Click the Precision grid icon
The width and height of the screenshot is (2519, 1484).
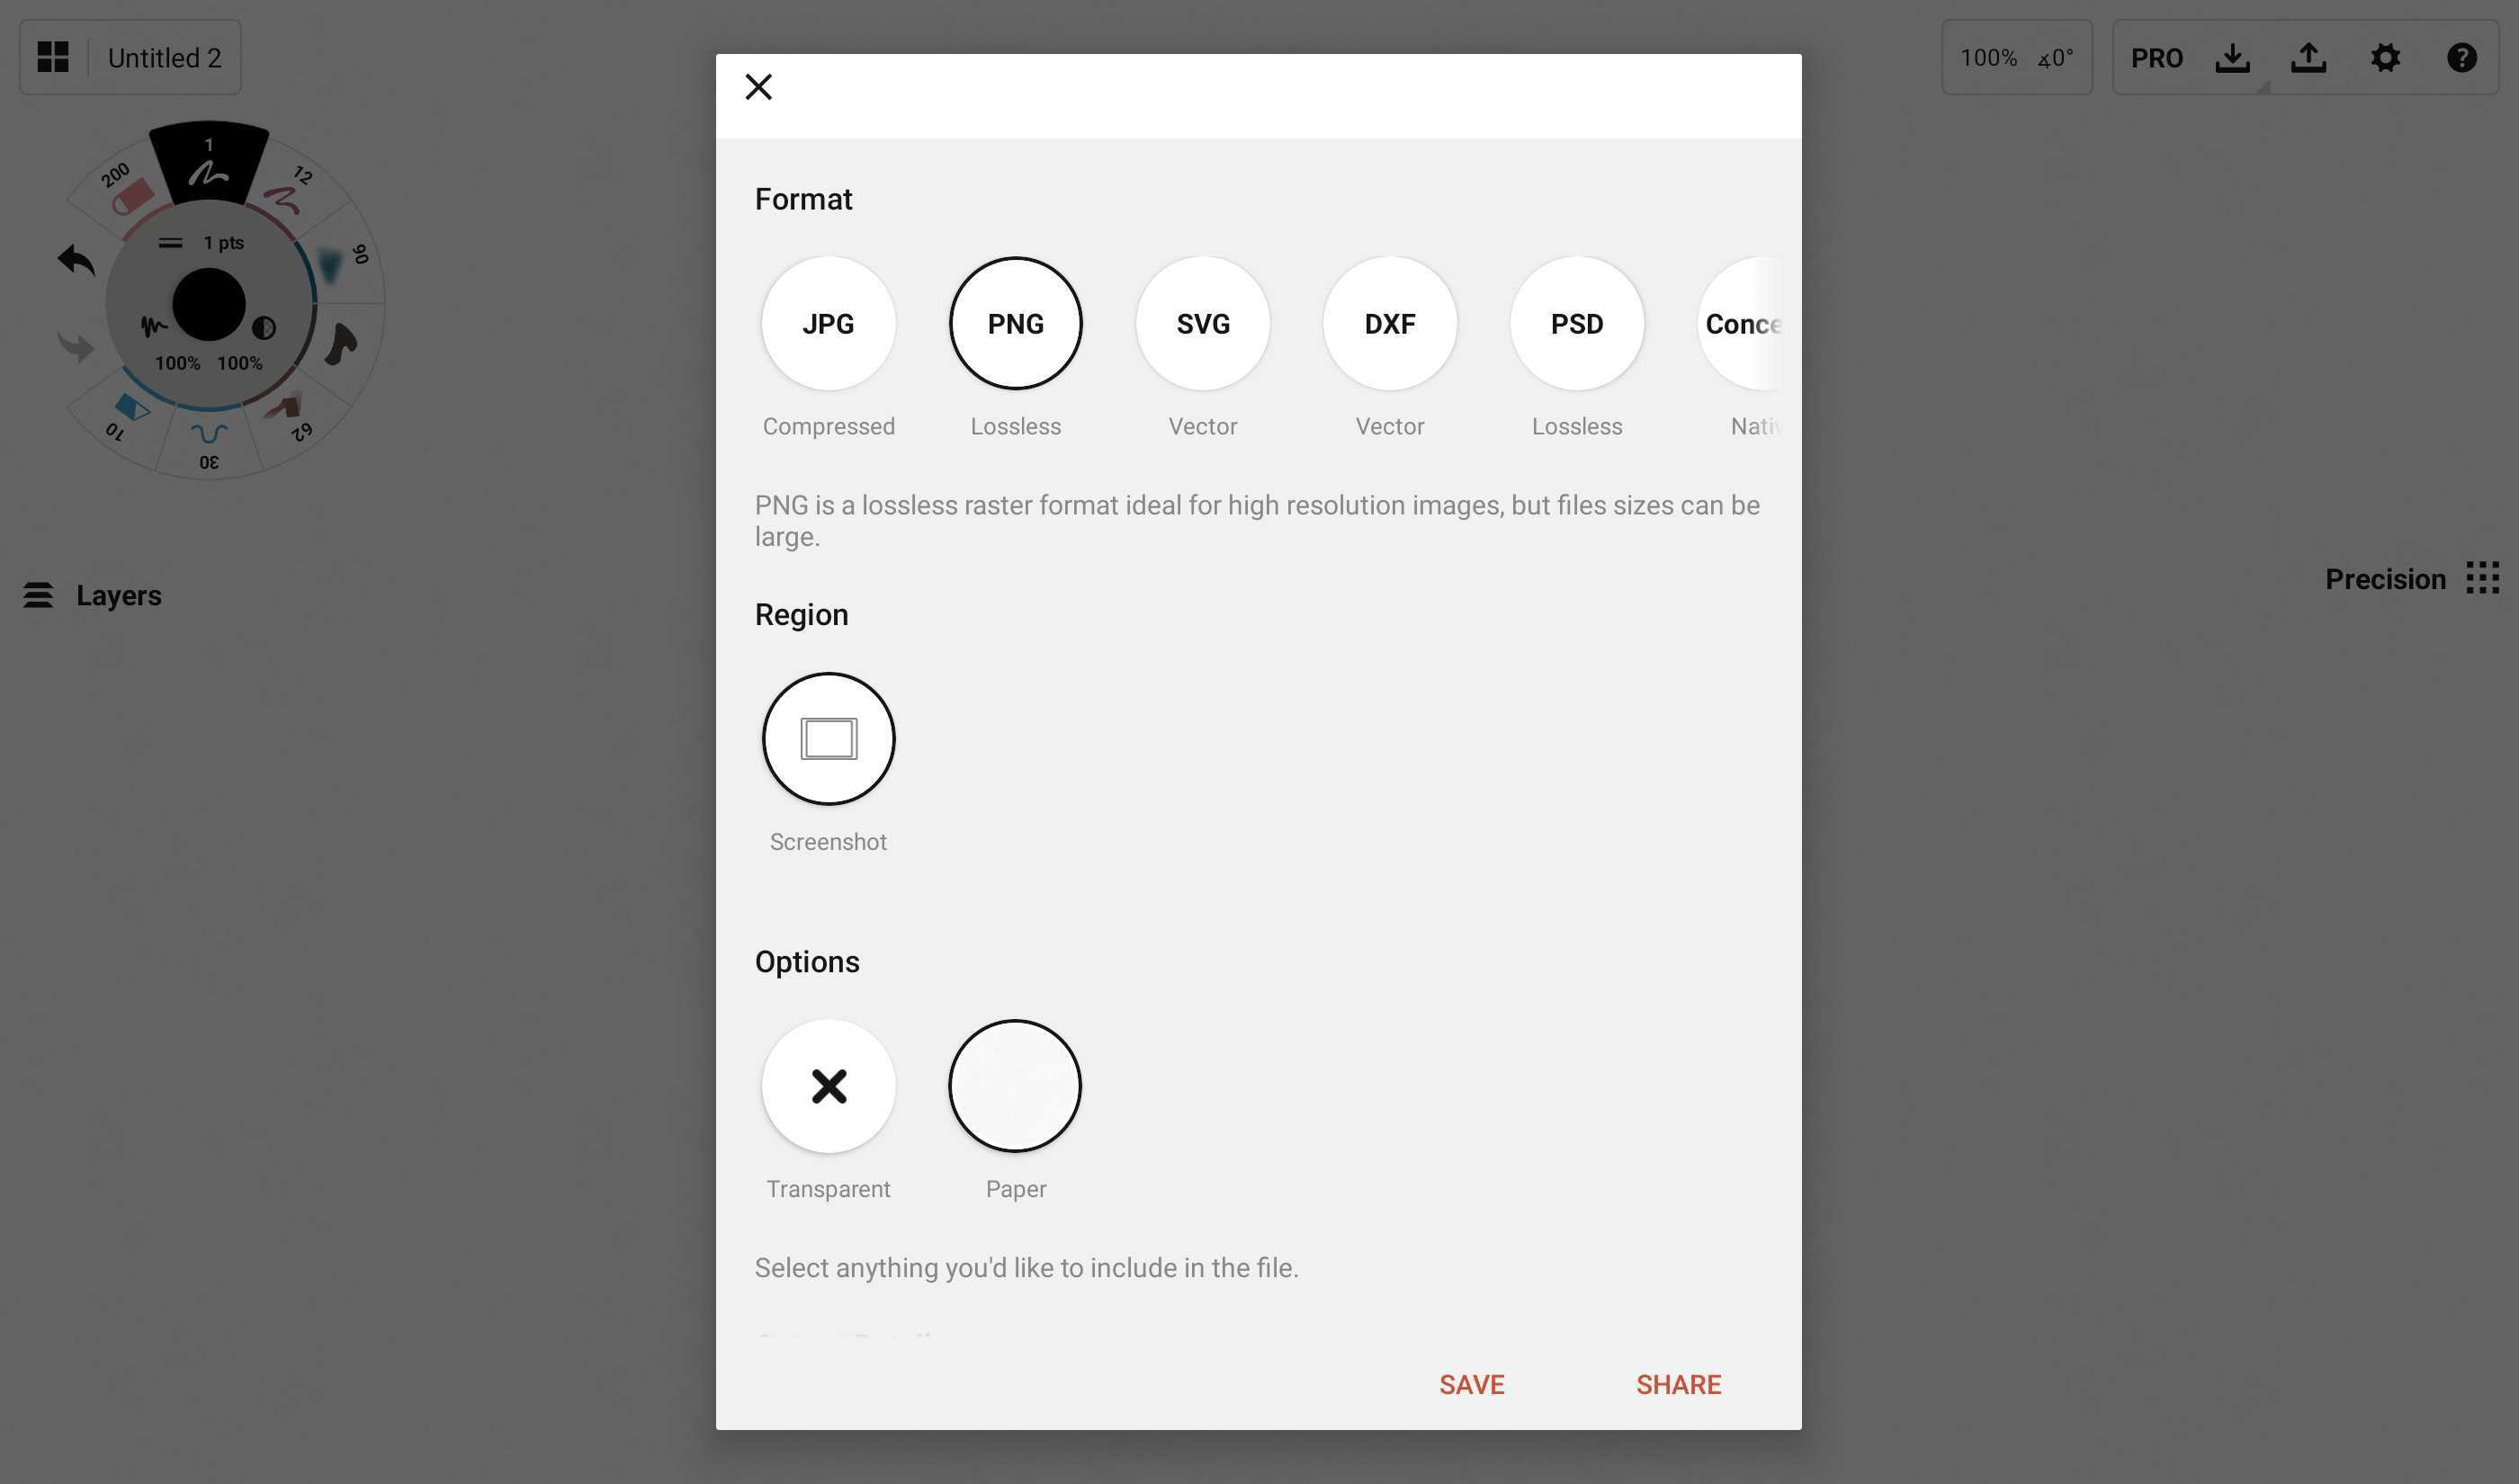(2486, 577)
